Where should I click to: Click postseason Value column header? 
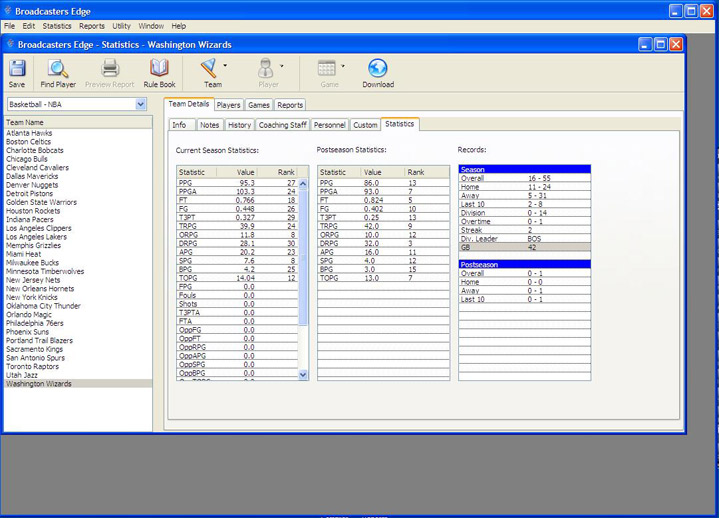tap(382, 172)
